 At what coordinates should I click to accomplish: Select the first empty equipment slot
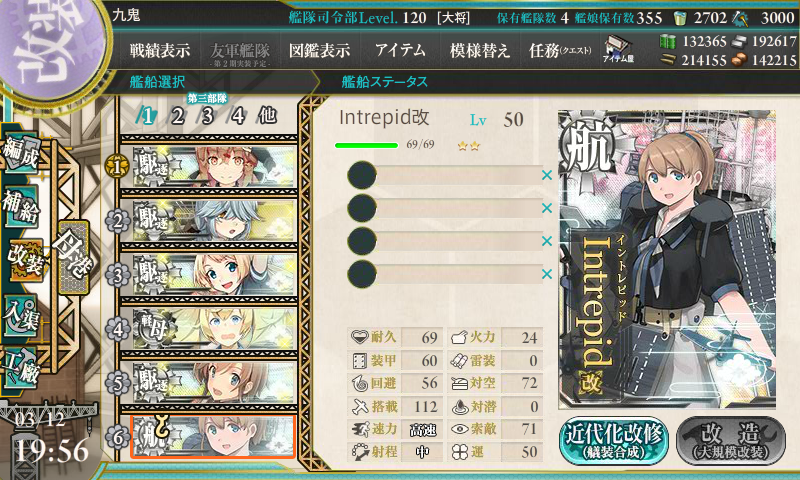point(445,175)
